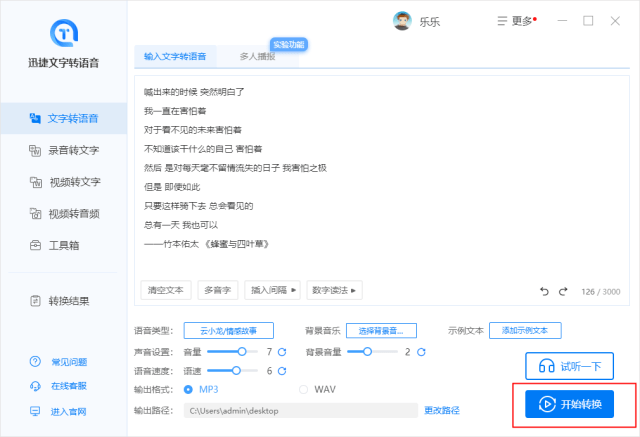
Task: Click the undo arrow icon
Action: (x=544, y=291)
